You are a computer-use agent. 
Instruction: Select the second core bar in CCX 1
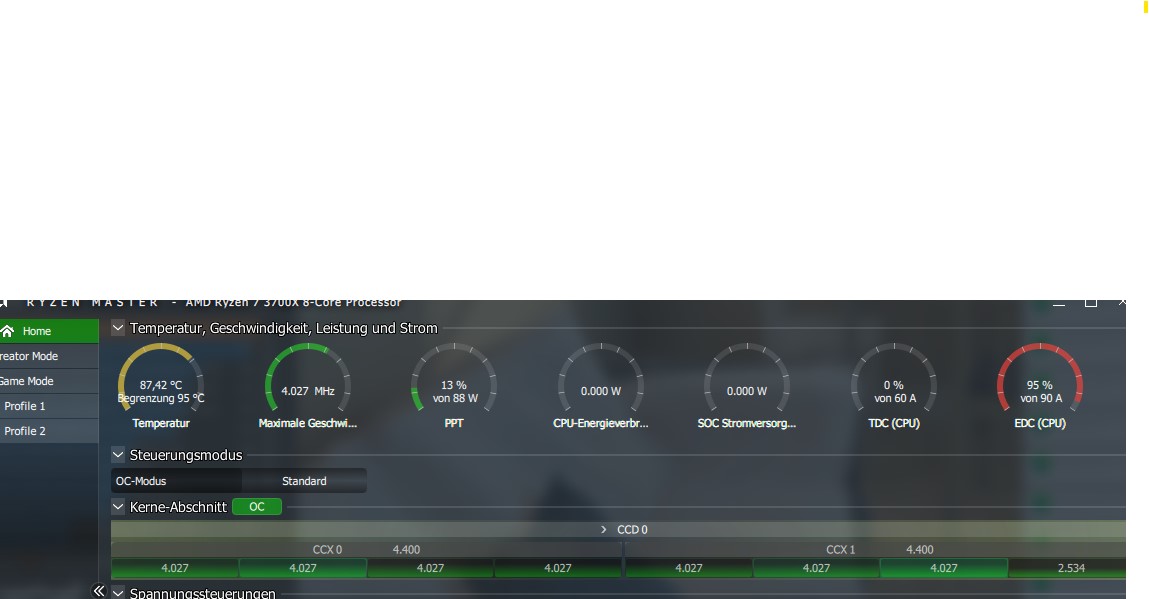tap(816, 568)
